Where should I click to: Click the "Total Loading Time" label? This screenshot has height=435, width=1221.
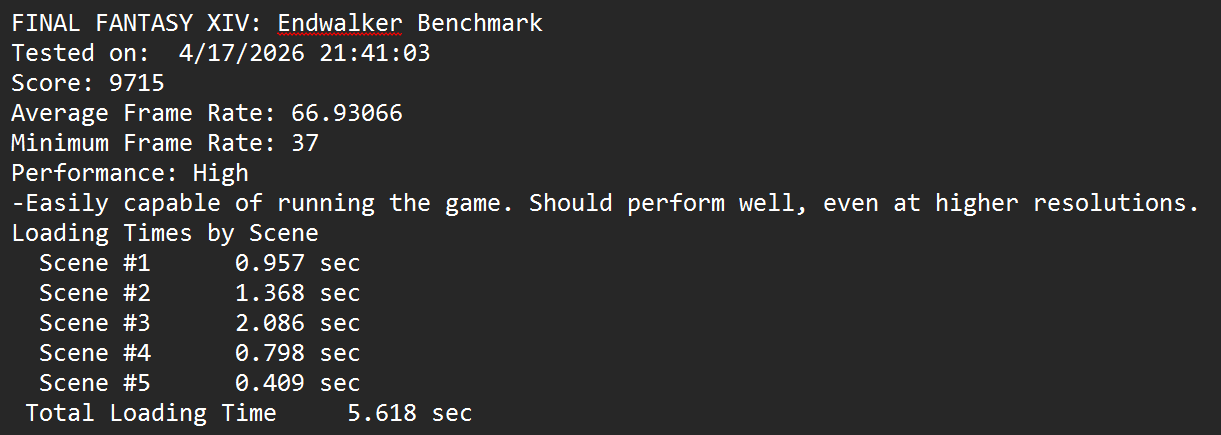[x=151, y=413]
